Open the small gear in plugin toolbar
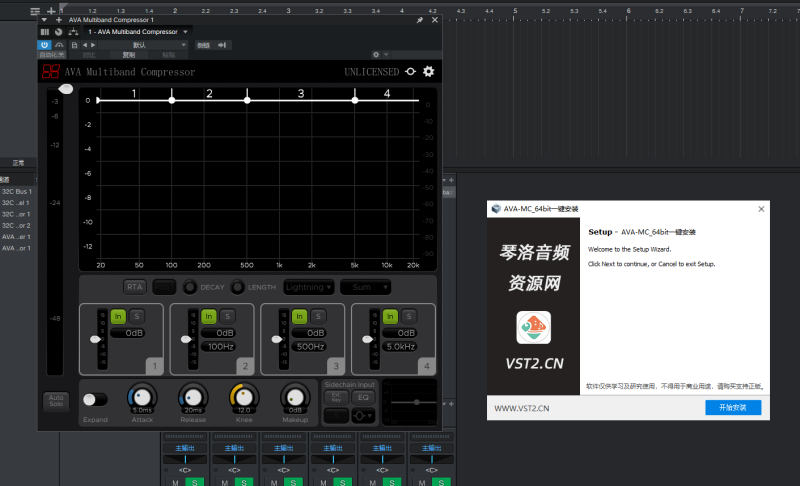 [376, 55]
